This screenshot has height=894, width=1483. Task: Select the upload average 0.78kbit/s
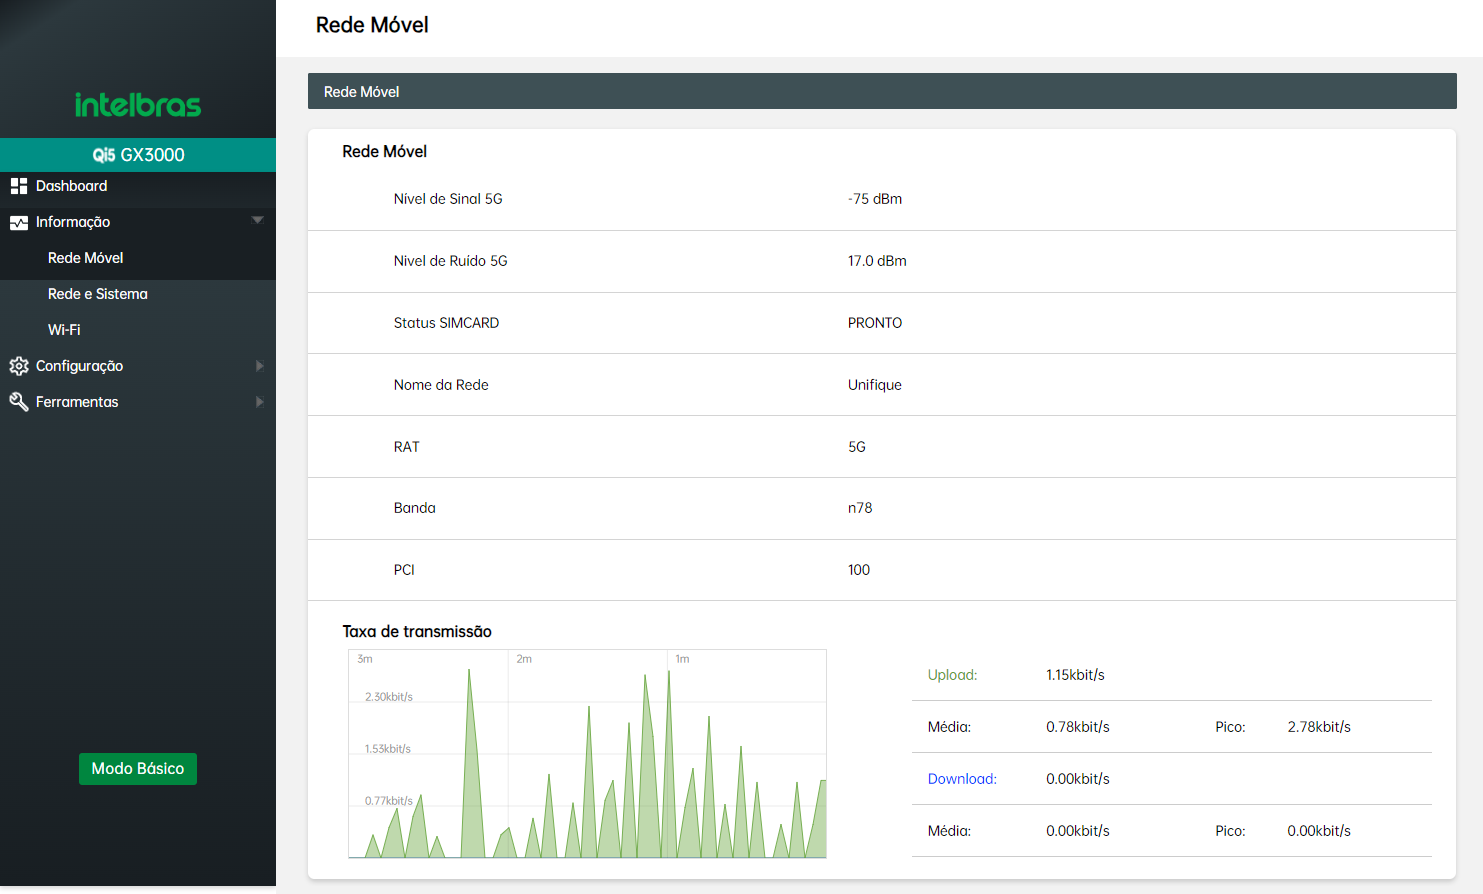[x=1078, y=727]
